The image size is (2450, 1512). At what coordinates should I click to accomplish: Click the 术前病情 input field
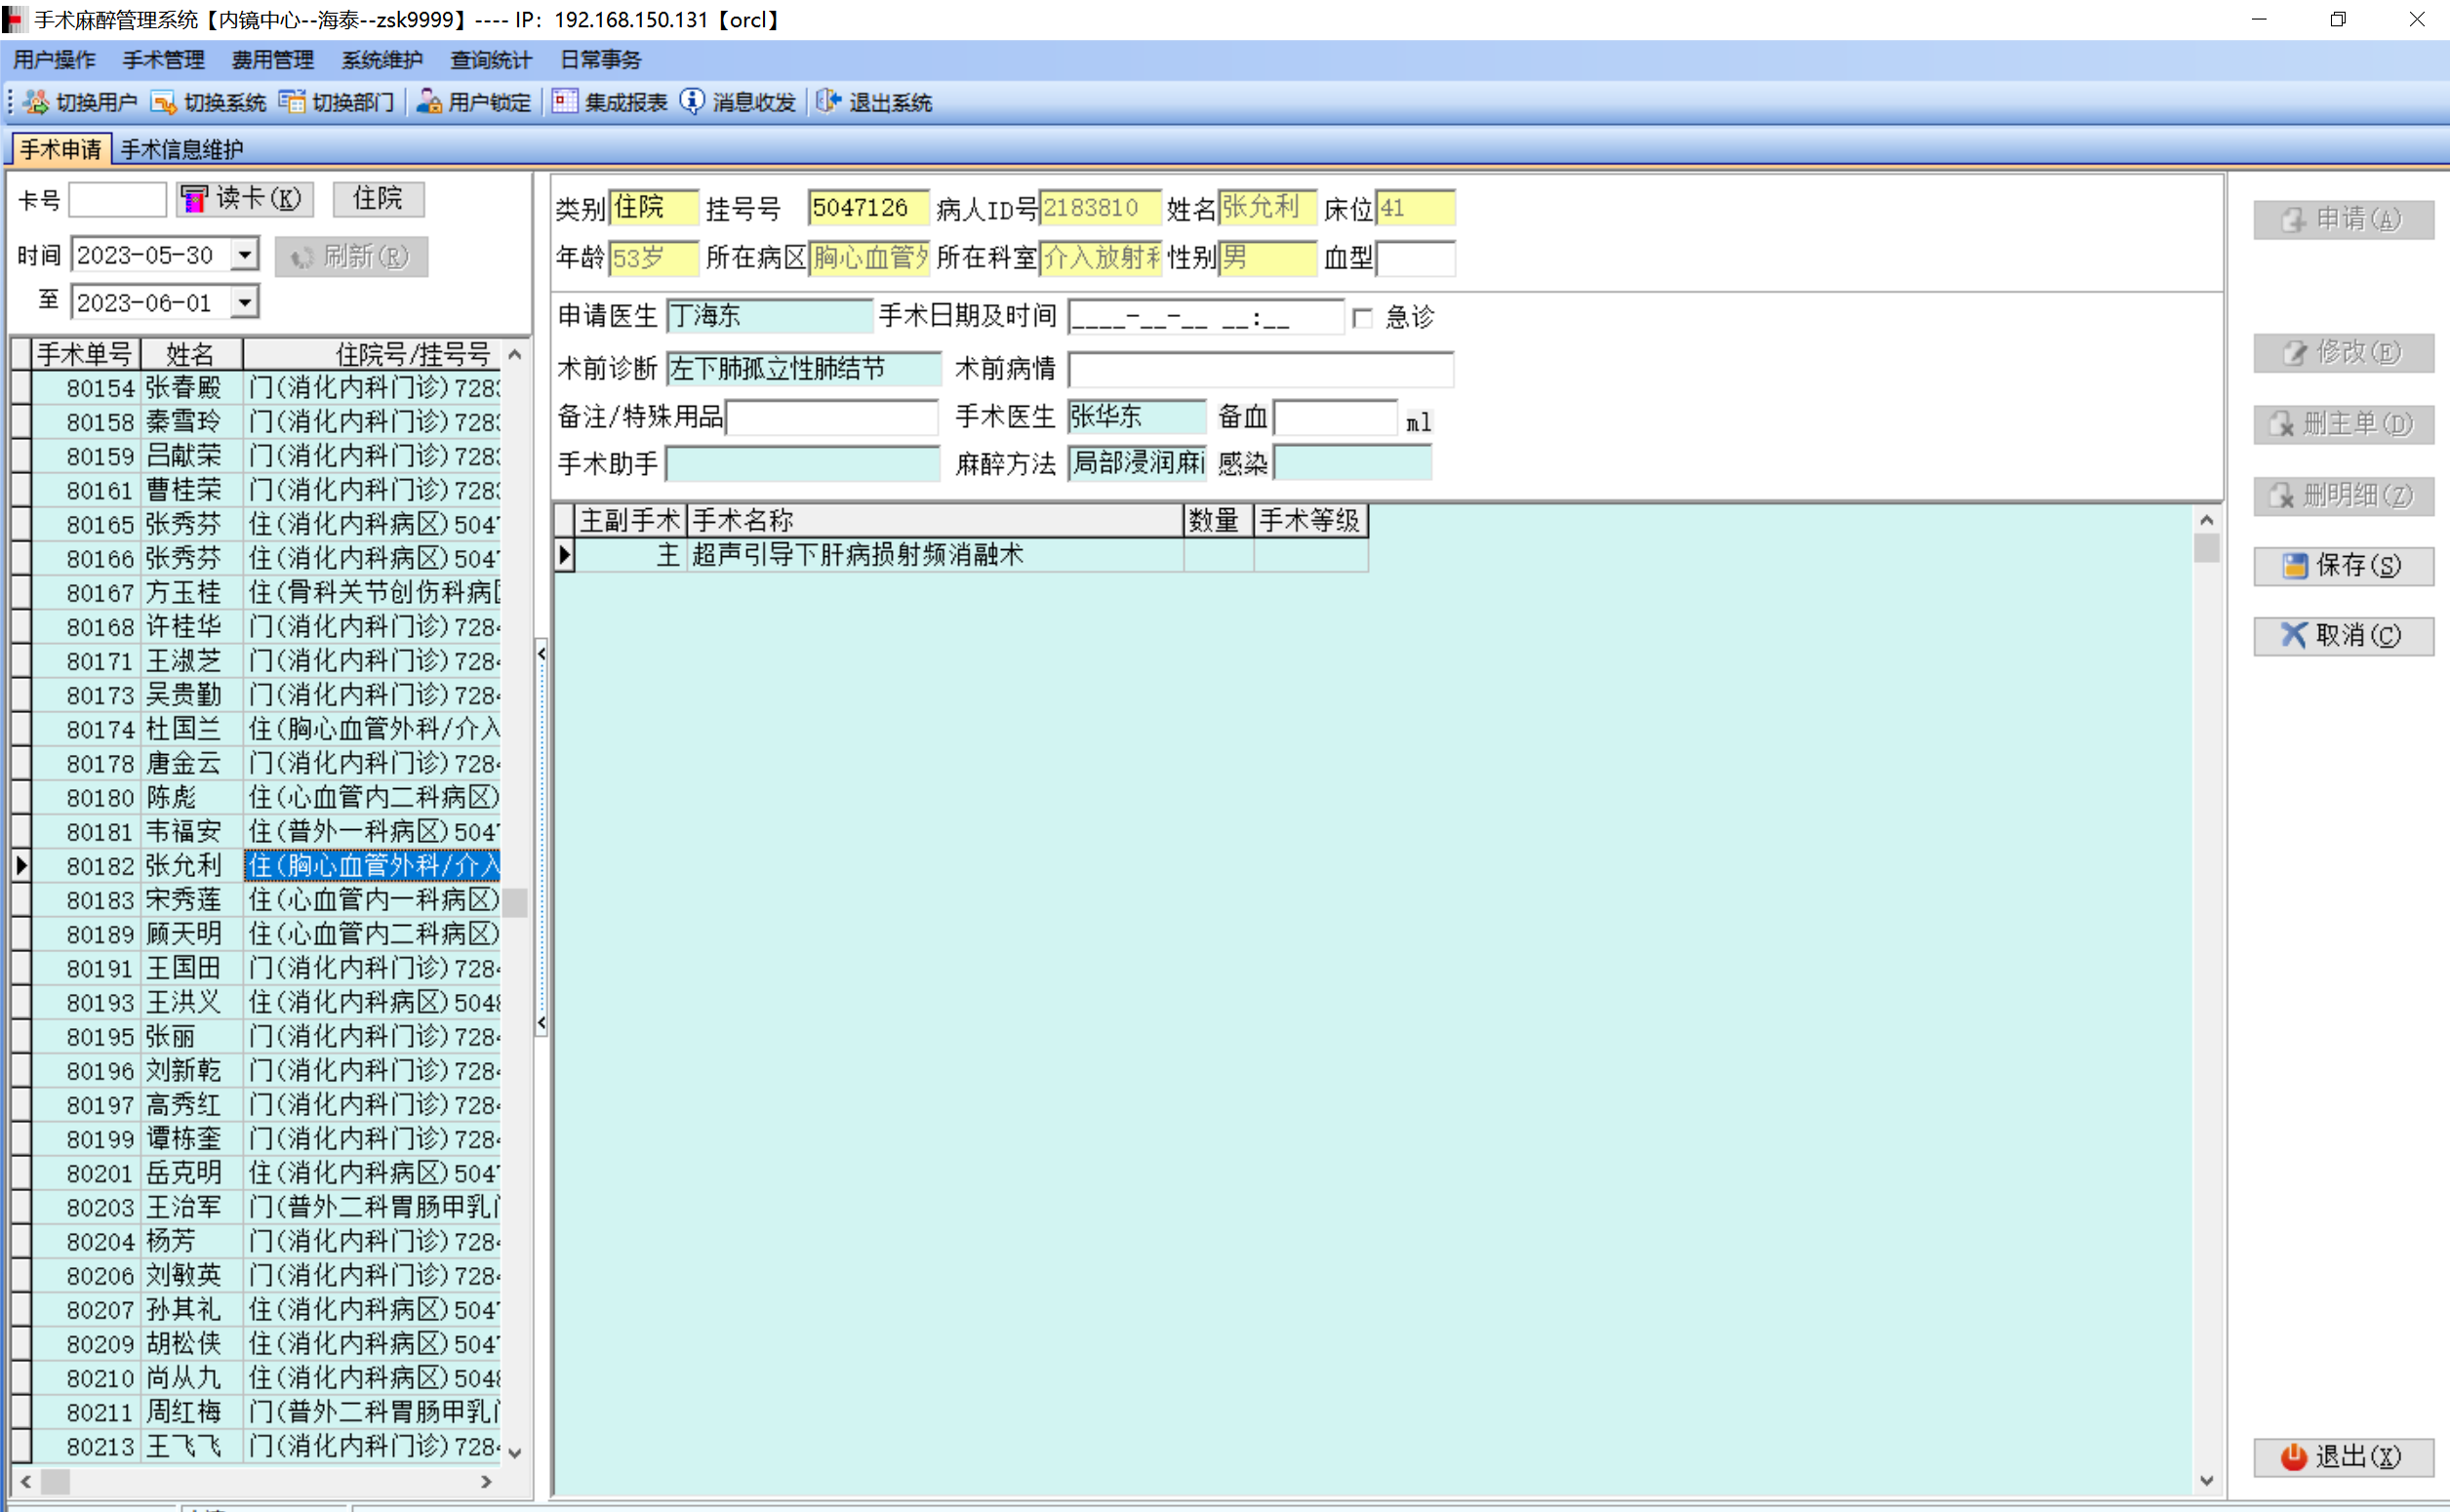[x=1260, y=370]
